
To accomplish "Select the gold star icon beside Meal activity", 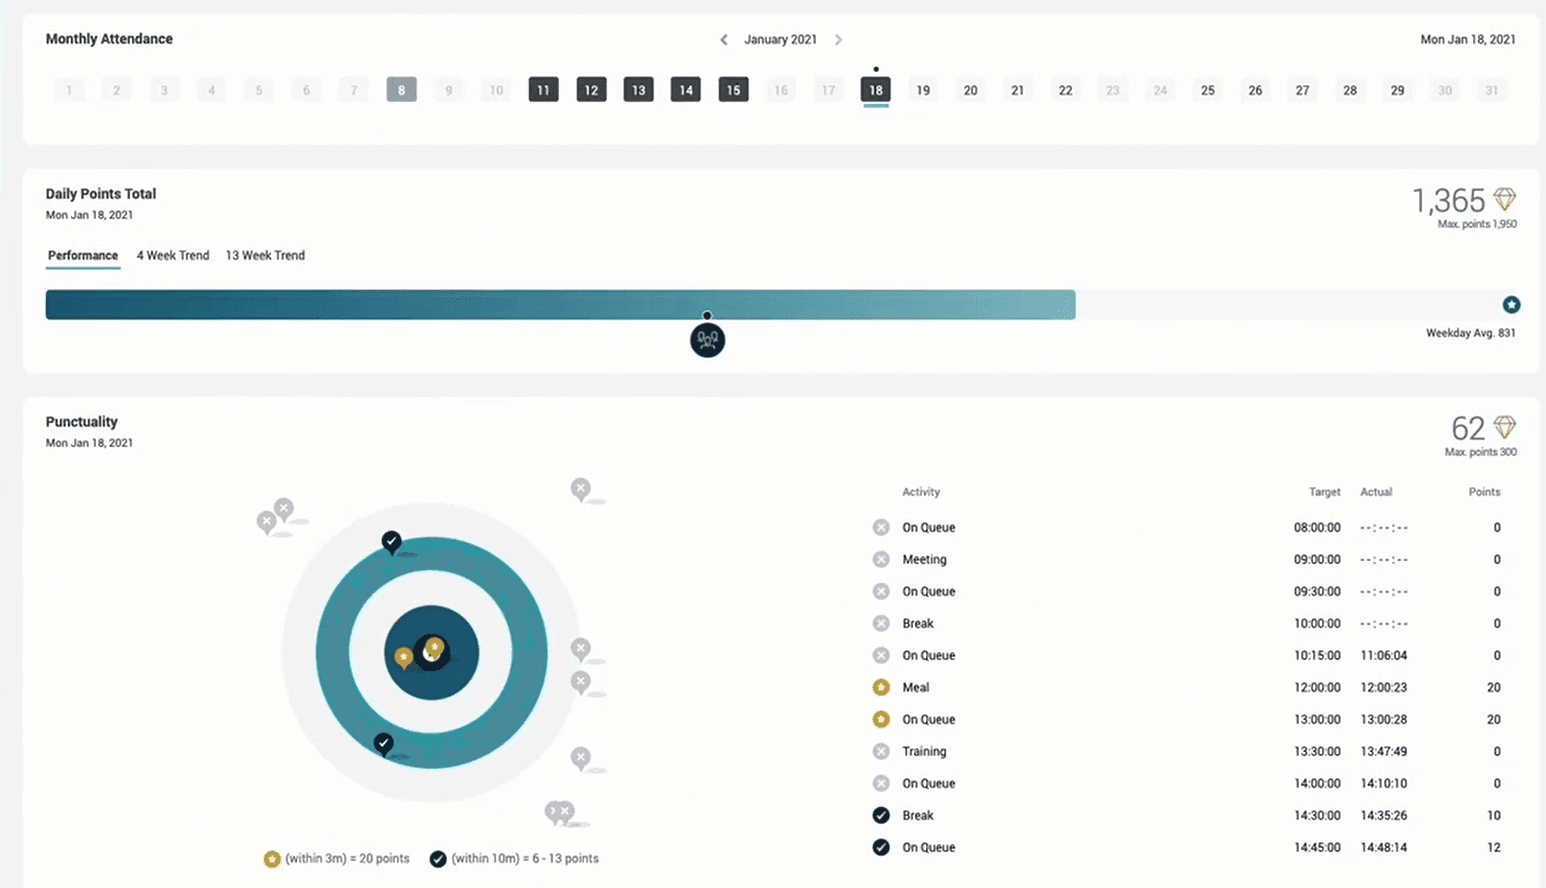I will point(881,687).
